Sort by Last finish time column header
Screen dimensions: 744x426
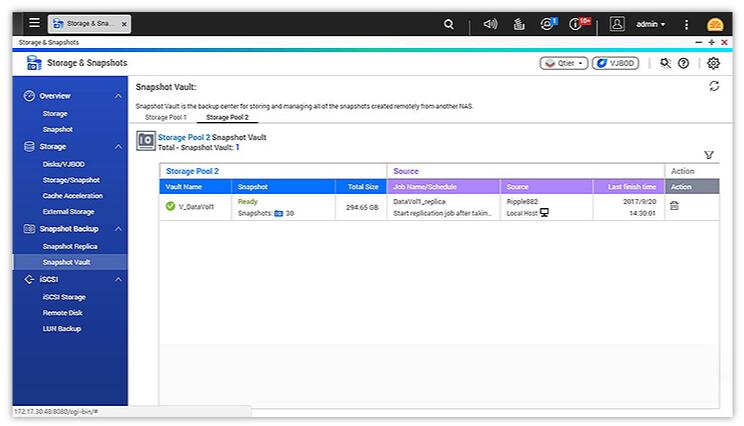[629, 186]
